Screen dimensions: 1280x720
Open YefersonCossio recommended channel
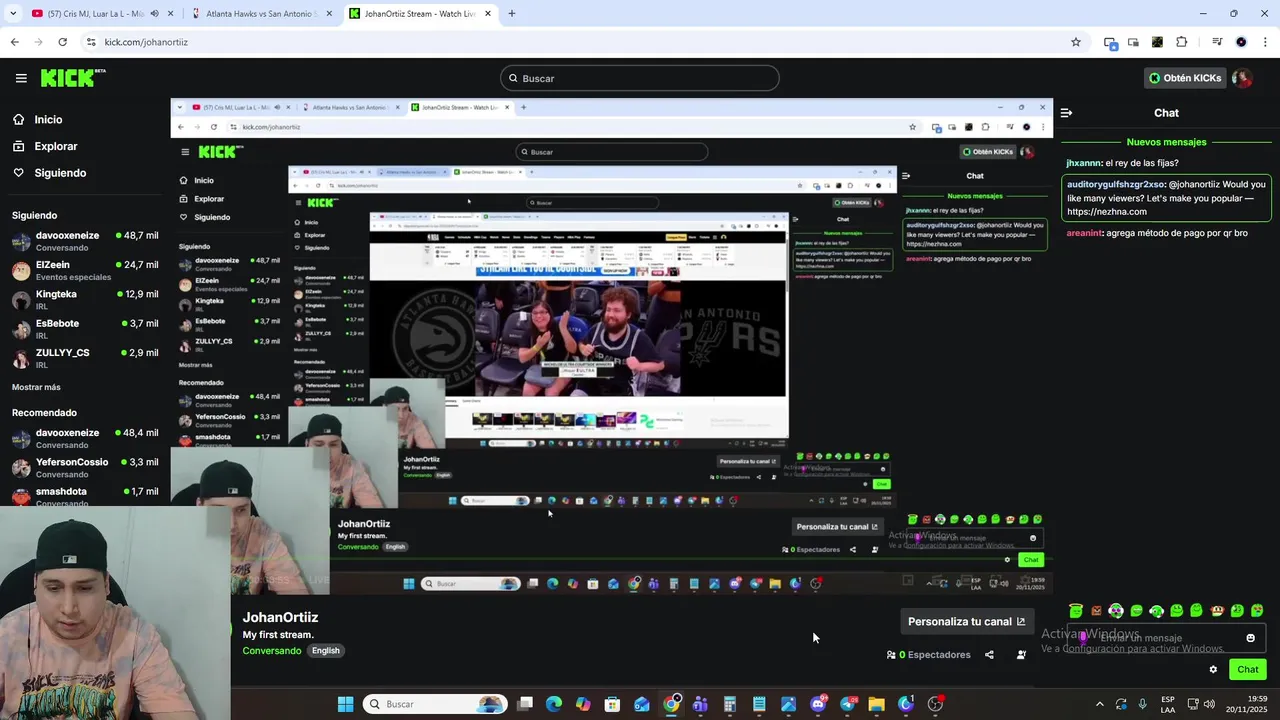point(85,468)
